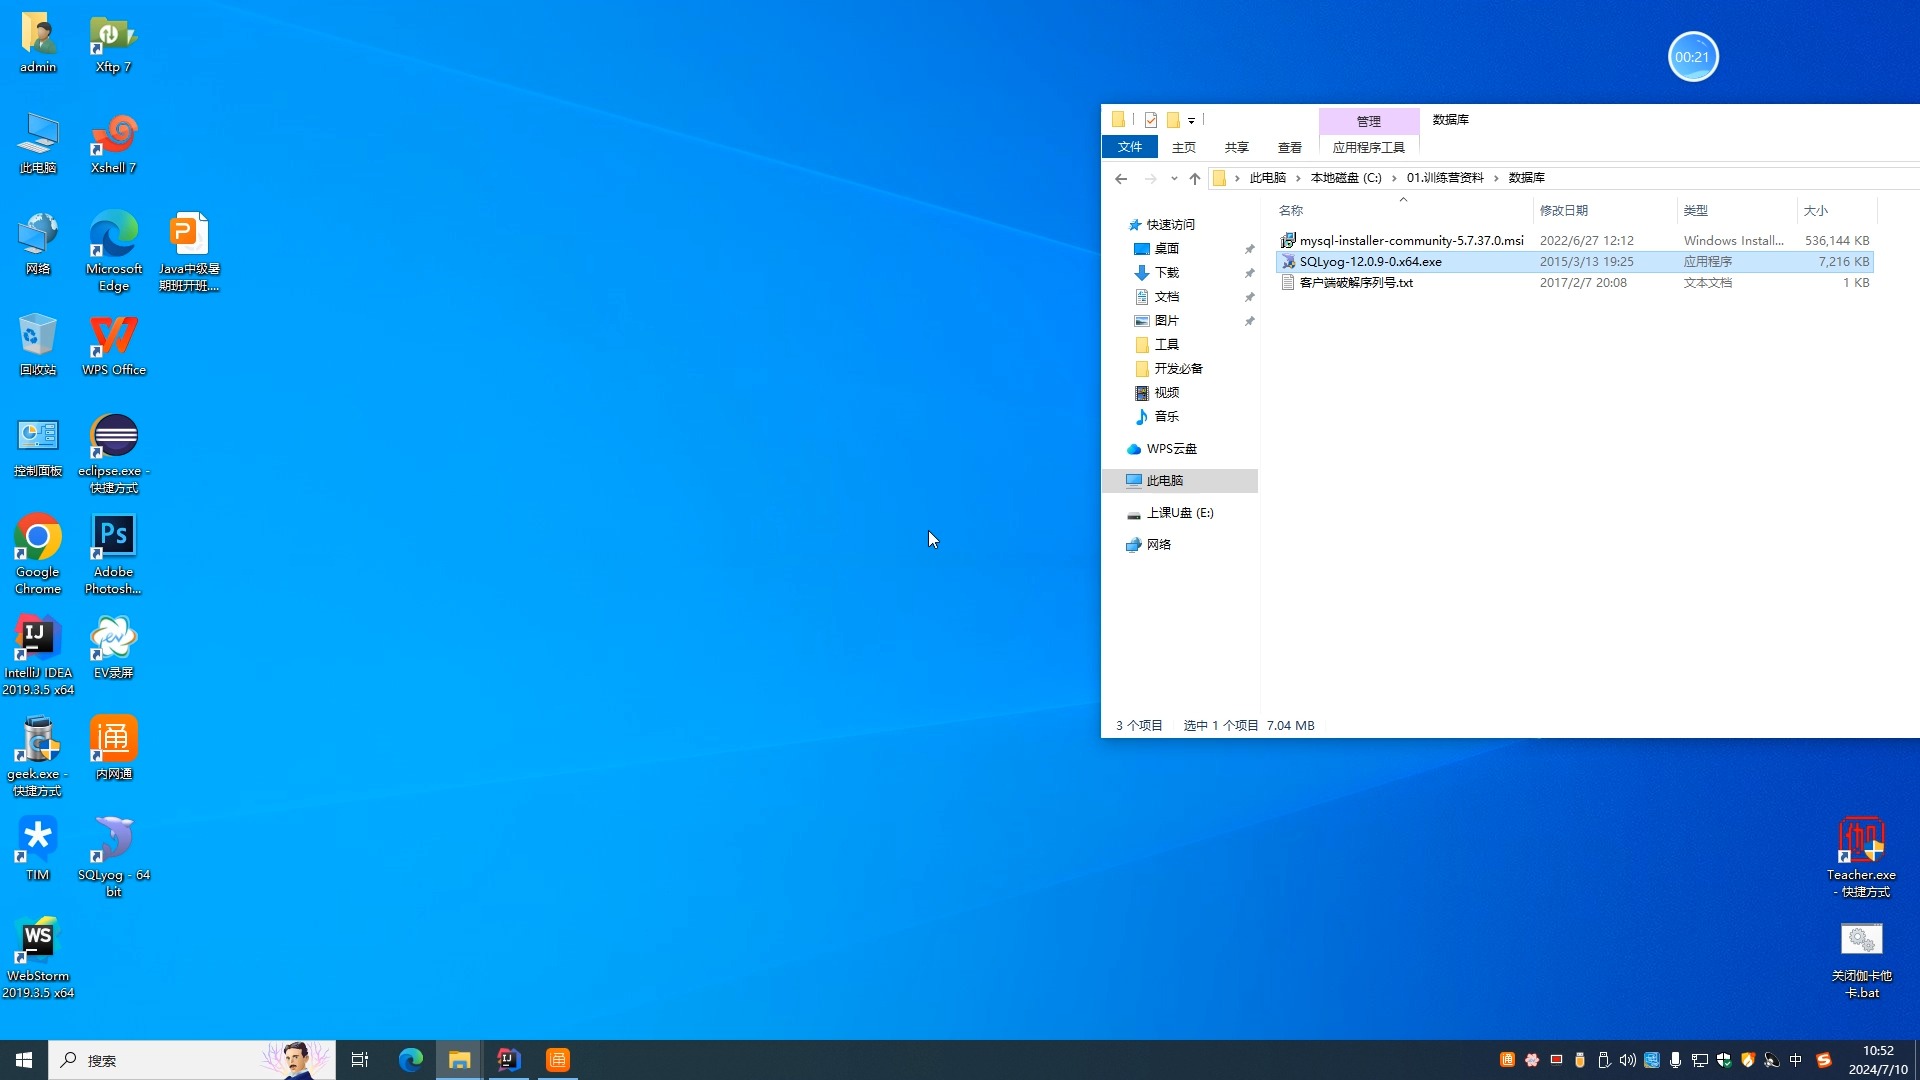Open the 文件 tab in Explorer

1130,147
